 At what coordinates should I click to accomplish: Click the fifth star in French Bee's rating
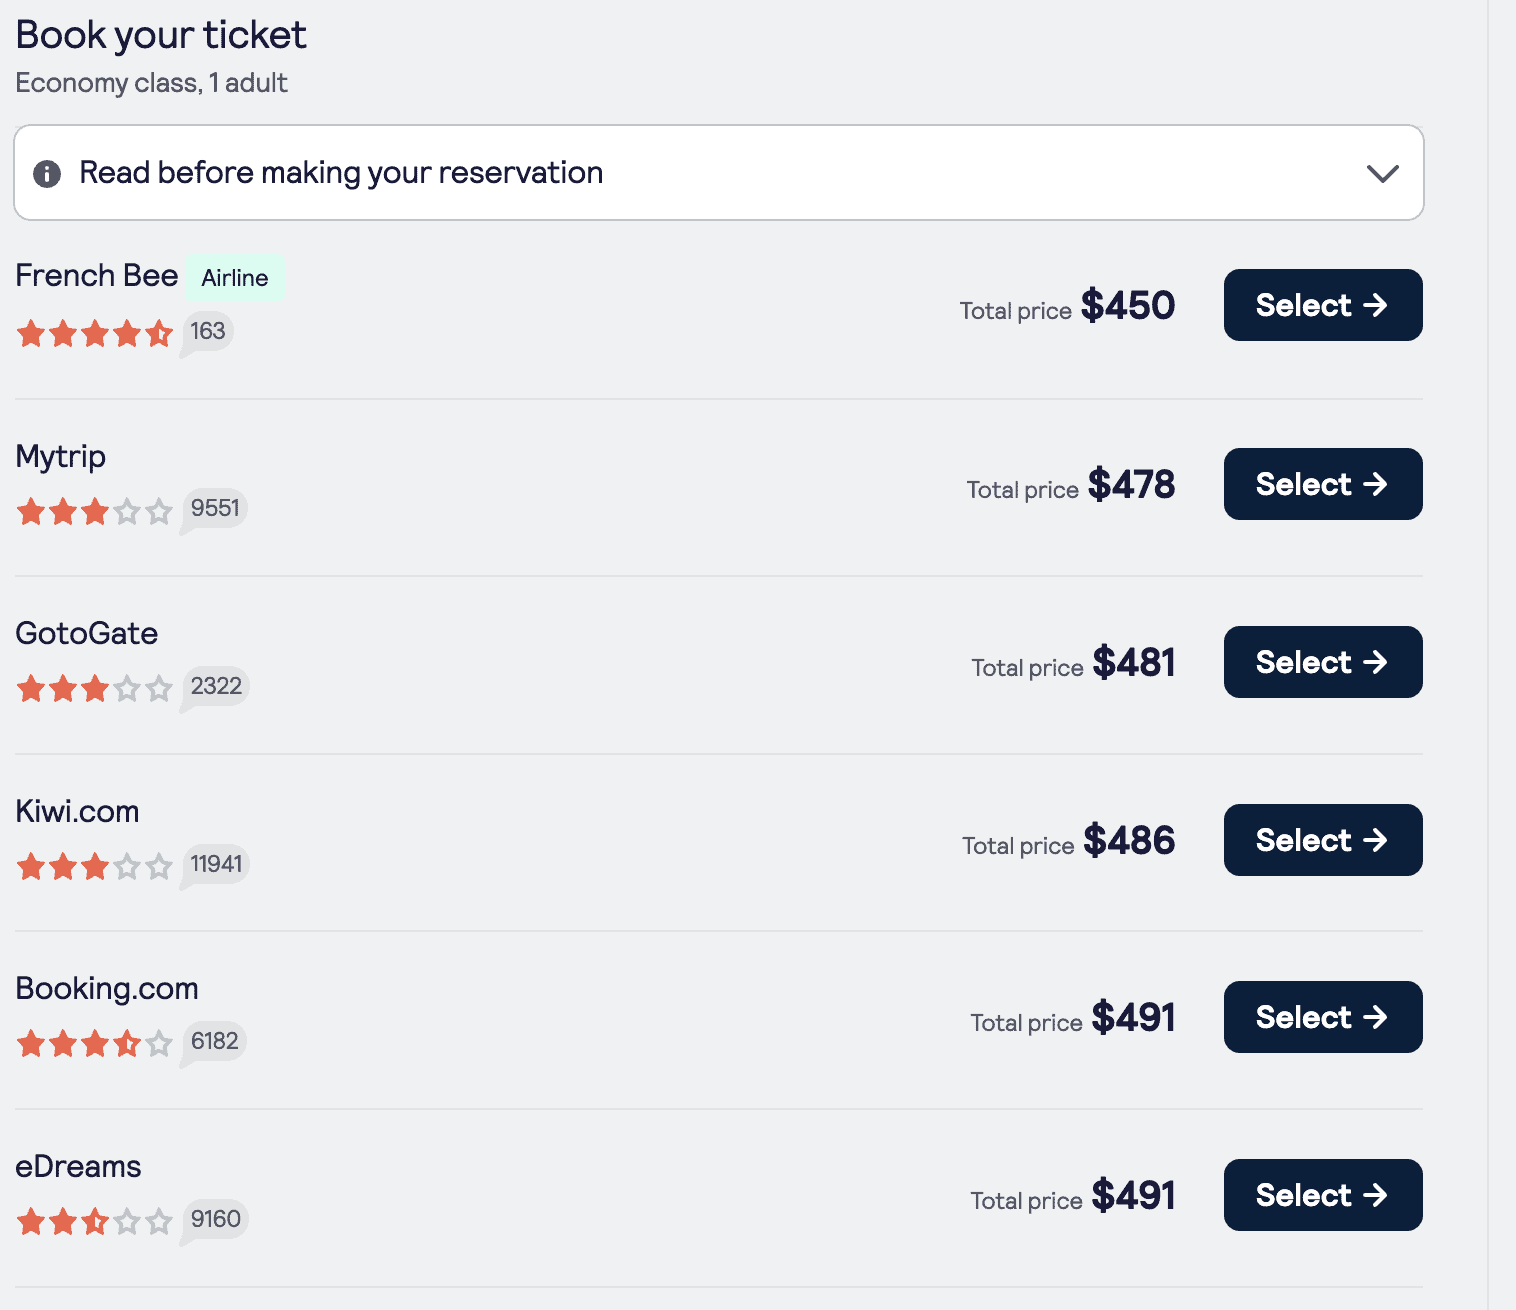(160, 334)
